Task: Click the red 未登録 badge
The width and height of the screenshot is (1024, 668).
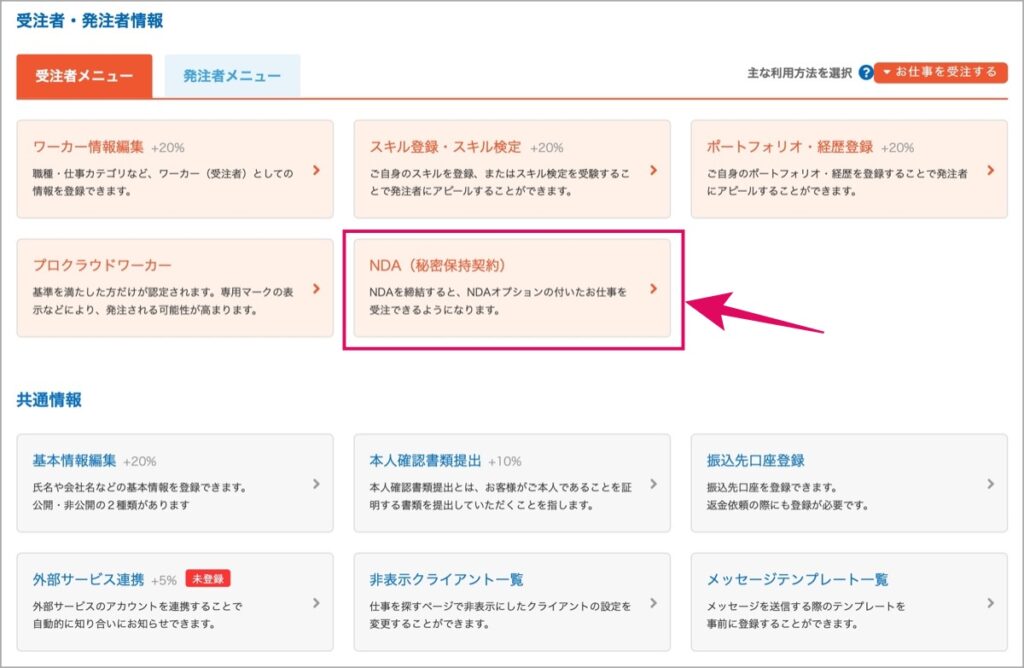Action: coord(208,579)
